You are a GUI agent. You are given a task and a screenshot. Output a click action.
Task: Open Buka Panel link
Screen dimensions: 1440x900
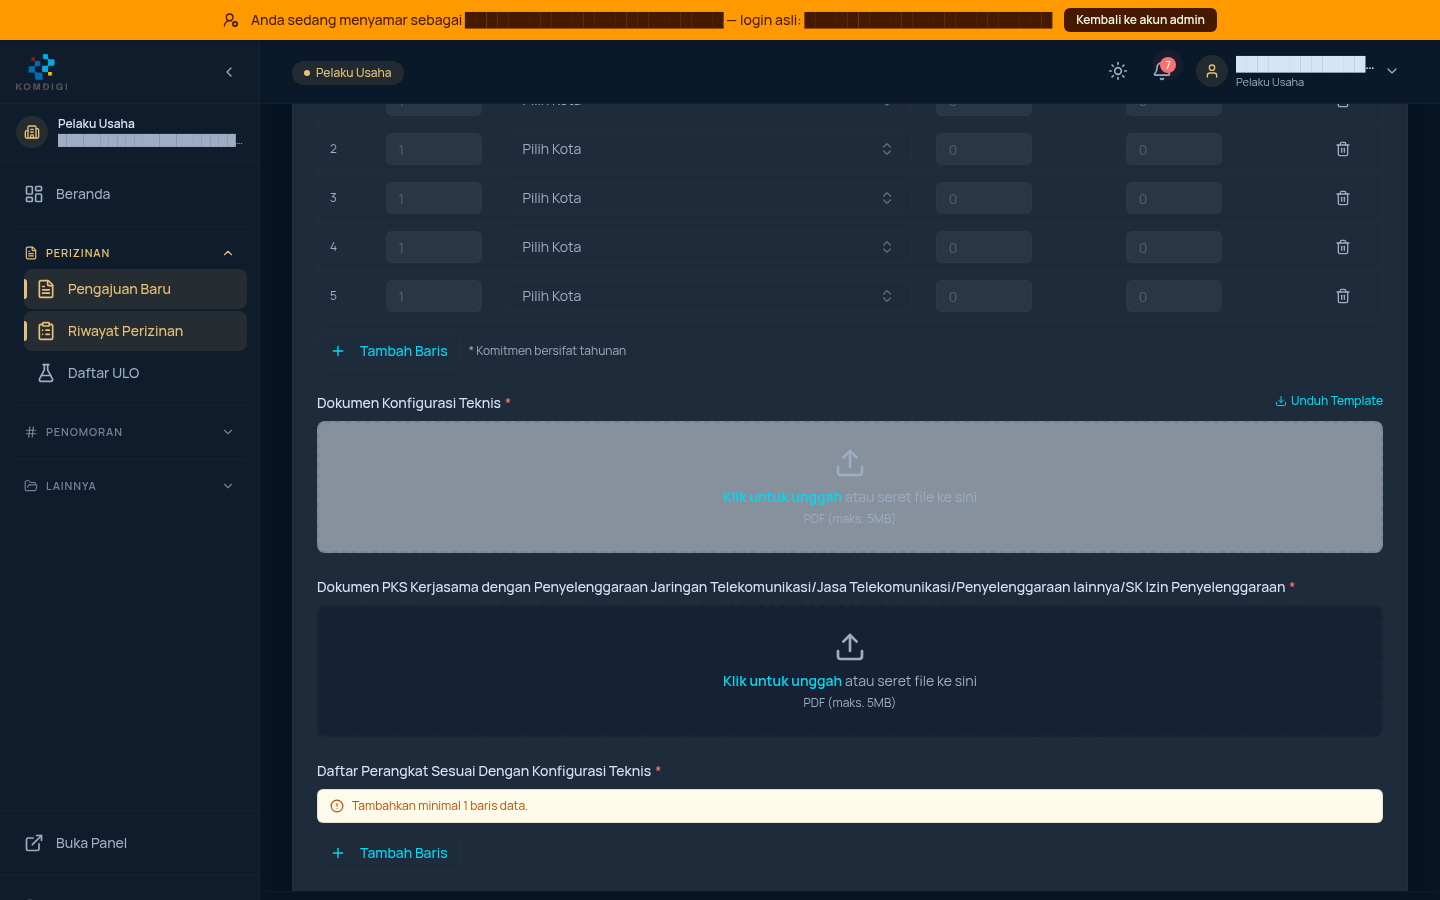pos(130,843)
